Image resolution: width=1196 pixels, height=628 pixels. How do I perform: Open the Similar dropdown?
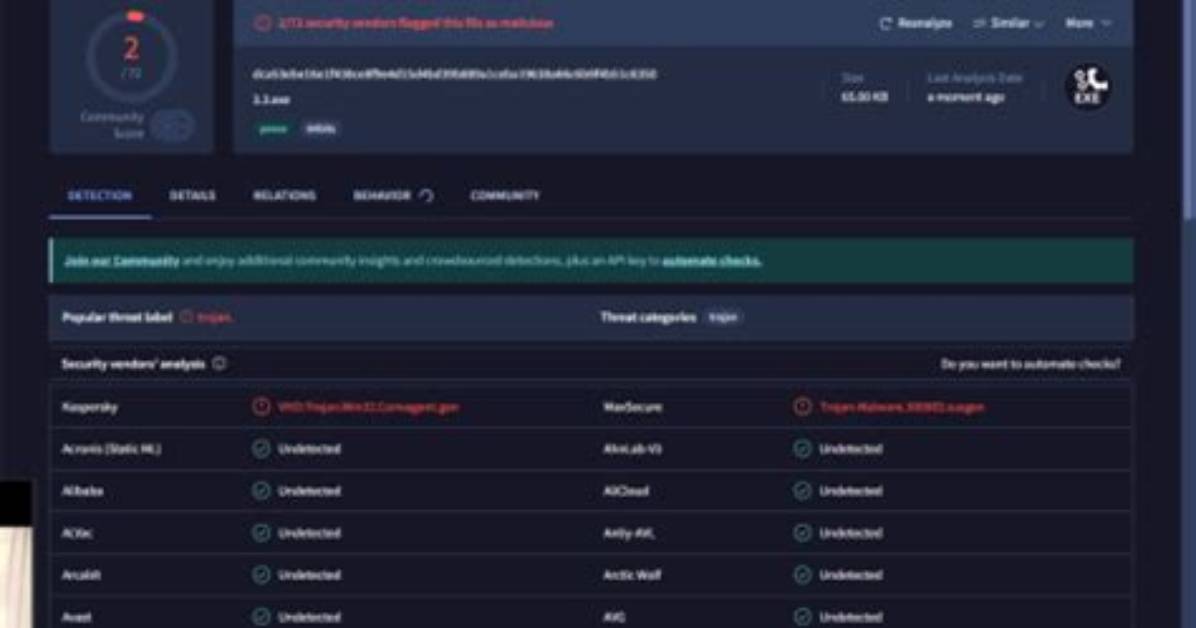tap(1008, 24)
